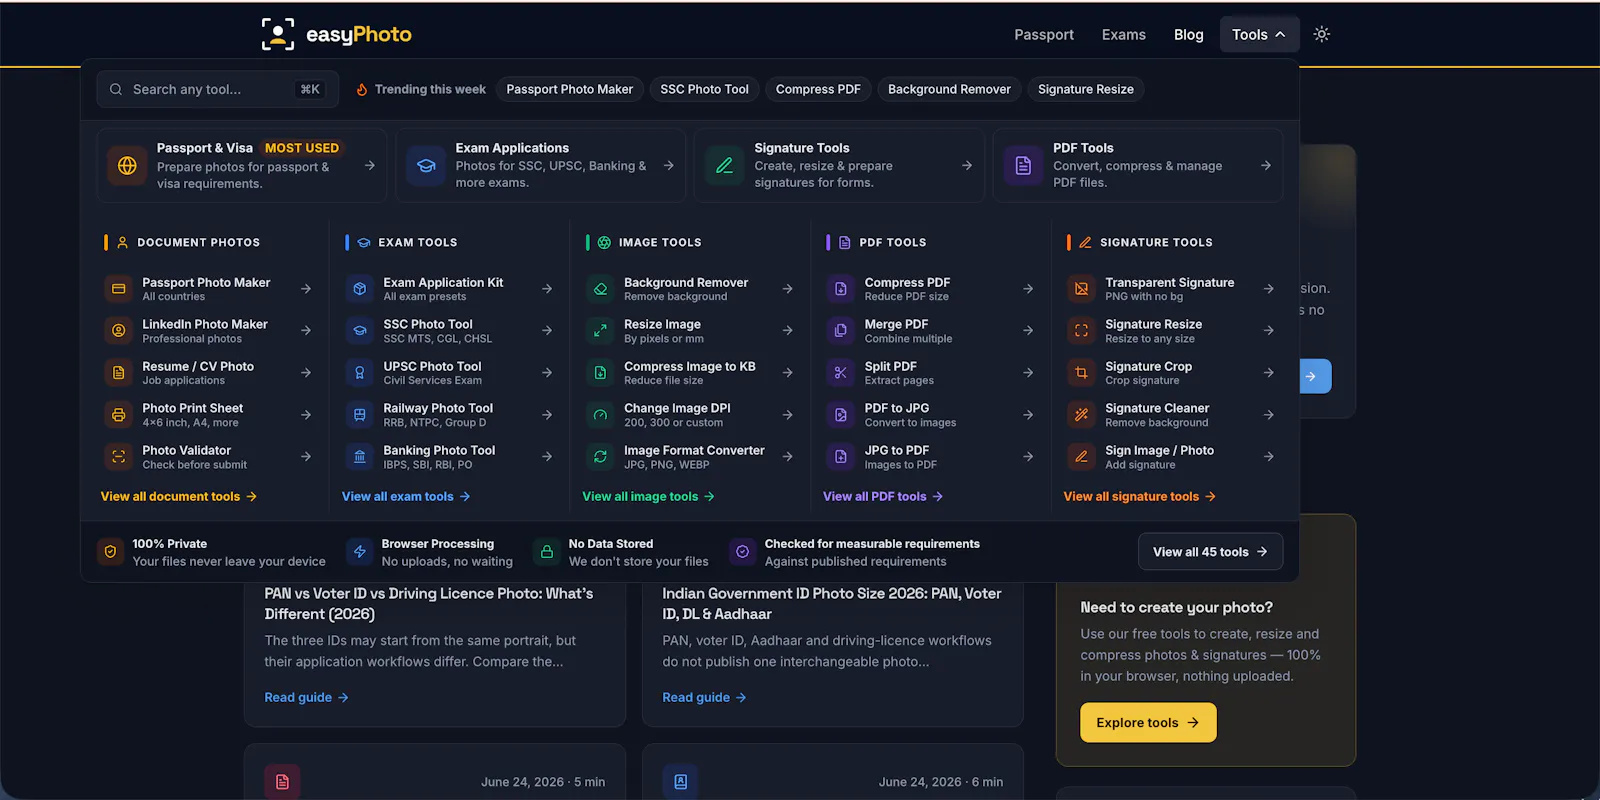Click the Passport & Visa globe icon

click(x=127, y=165)
